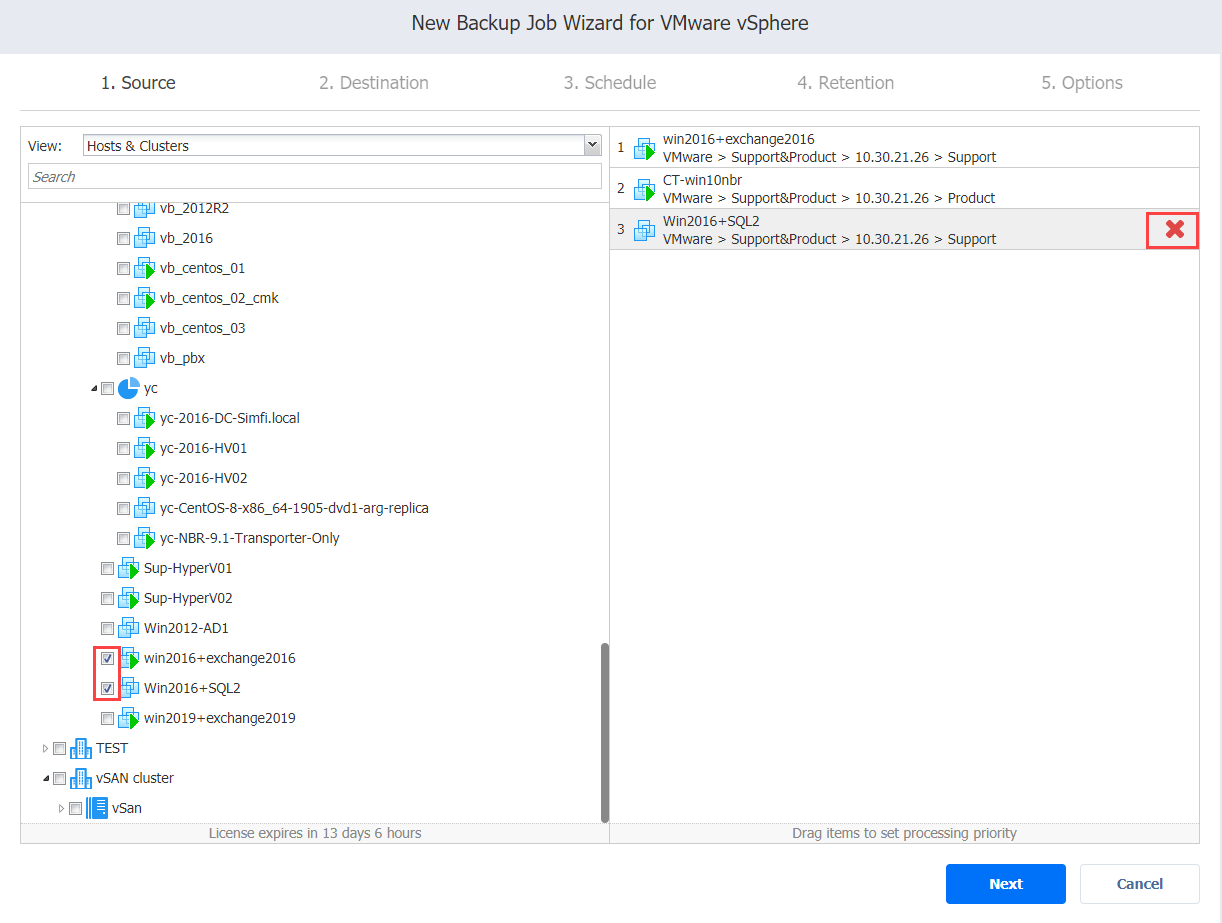Click the vb_centos_02_cmk VM icon
The height and width of the screenshot is (923, 1222).
[x=144, y=298]
